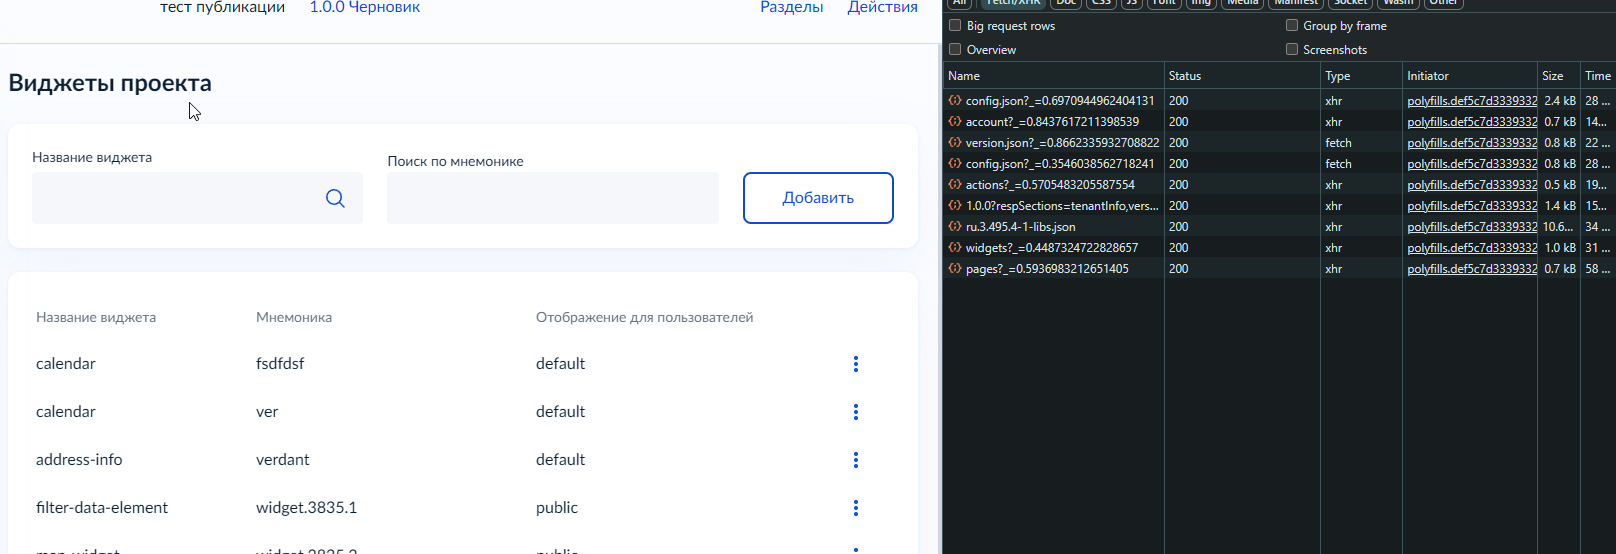Open polyfills initiator link for widgets? request

point(1472,248)
